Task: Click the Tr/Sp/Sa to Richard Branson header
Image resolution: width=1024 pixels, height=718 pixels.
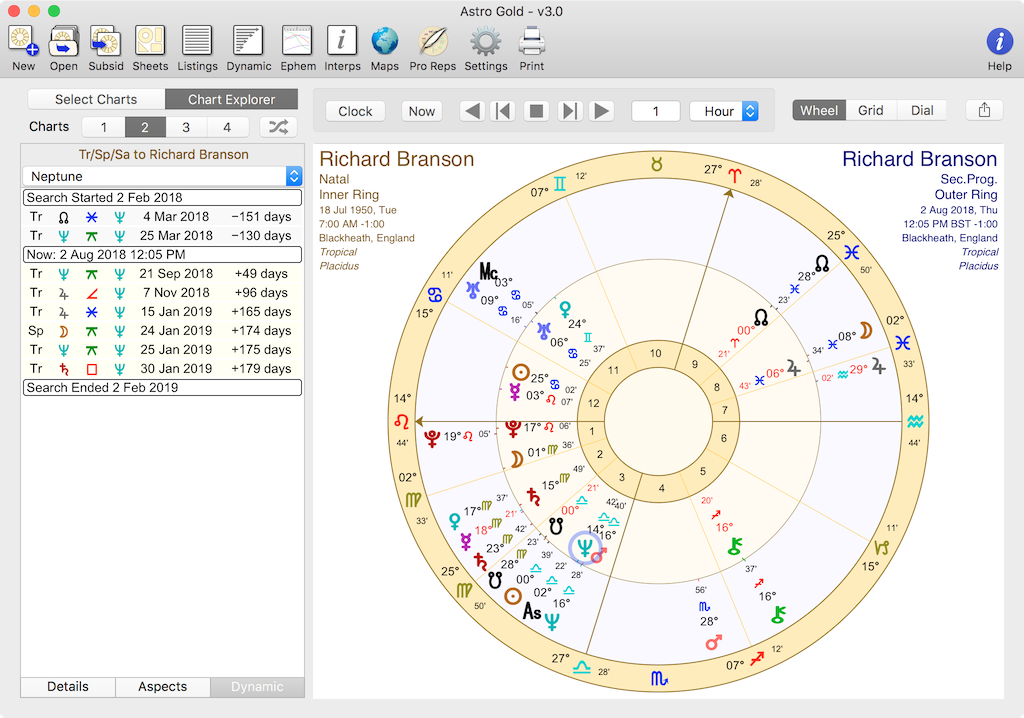Action: (x=163, y=155)
